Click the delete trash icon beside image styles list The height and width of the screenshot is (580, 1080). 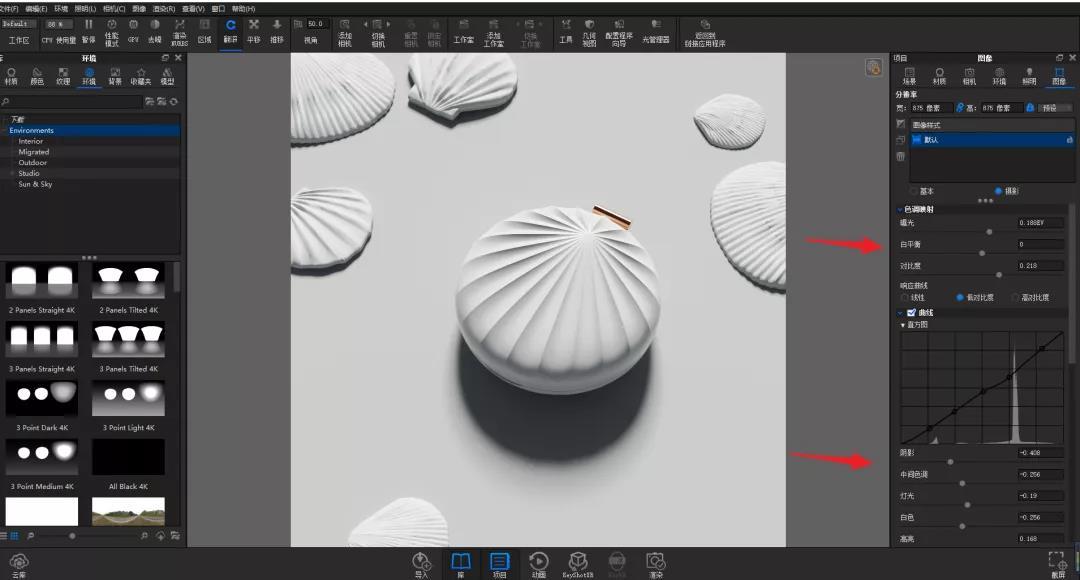tap(900, 156)
